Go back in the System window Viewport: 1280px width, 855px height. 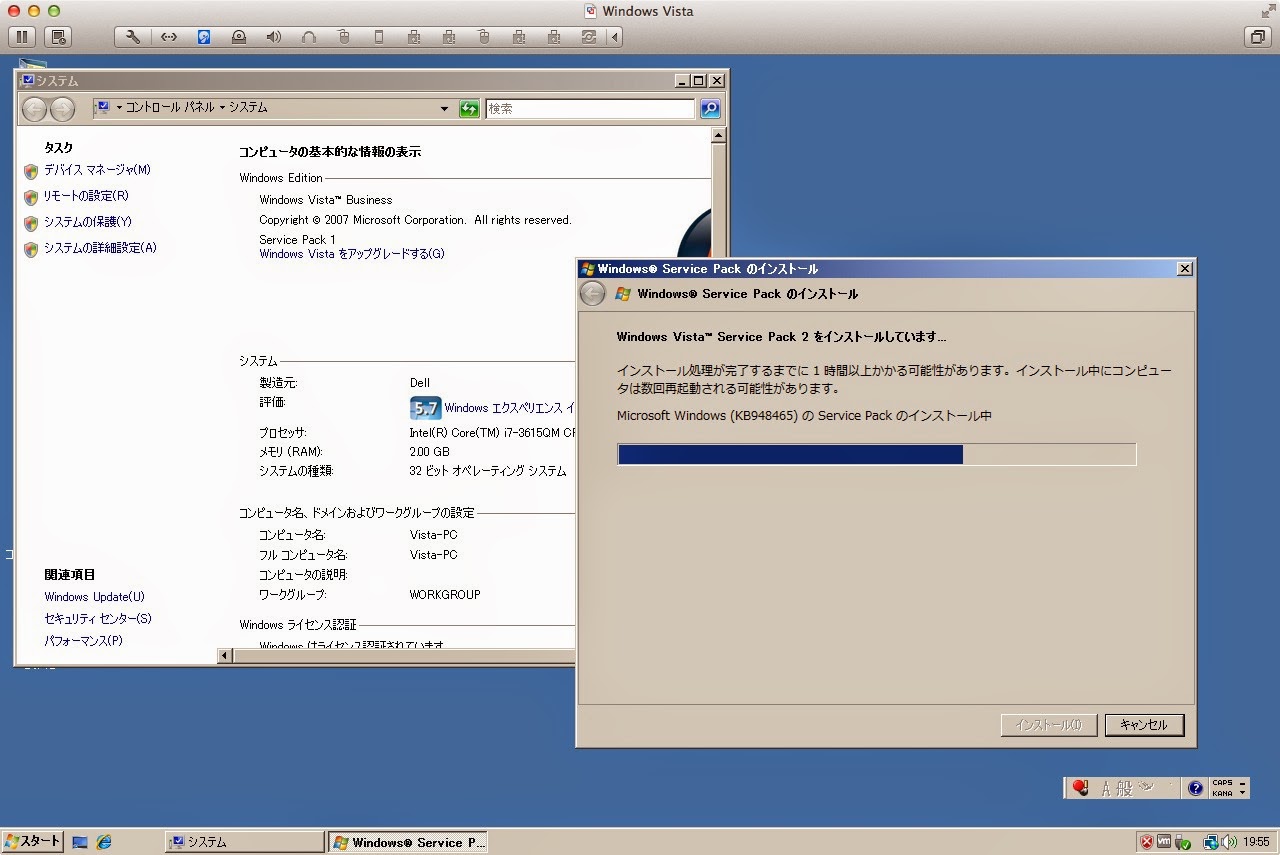pyautogui.click(x=34, y=109)
